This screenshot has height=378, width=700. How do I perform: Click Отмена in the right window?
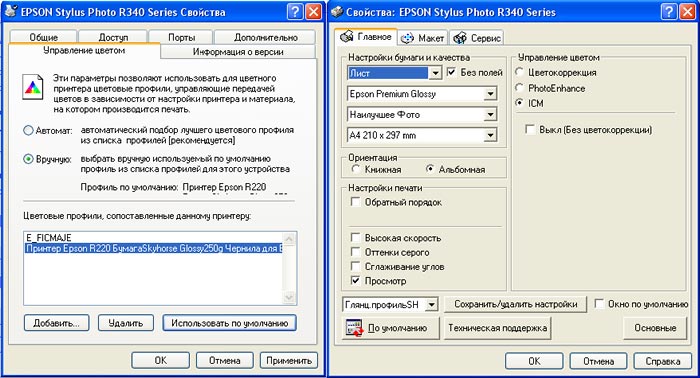point(598,361)
